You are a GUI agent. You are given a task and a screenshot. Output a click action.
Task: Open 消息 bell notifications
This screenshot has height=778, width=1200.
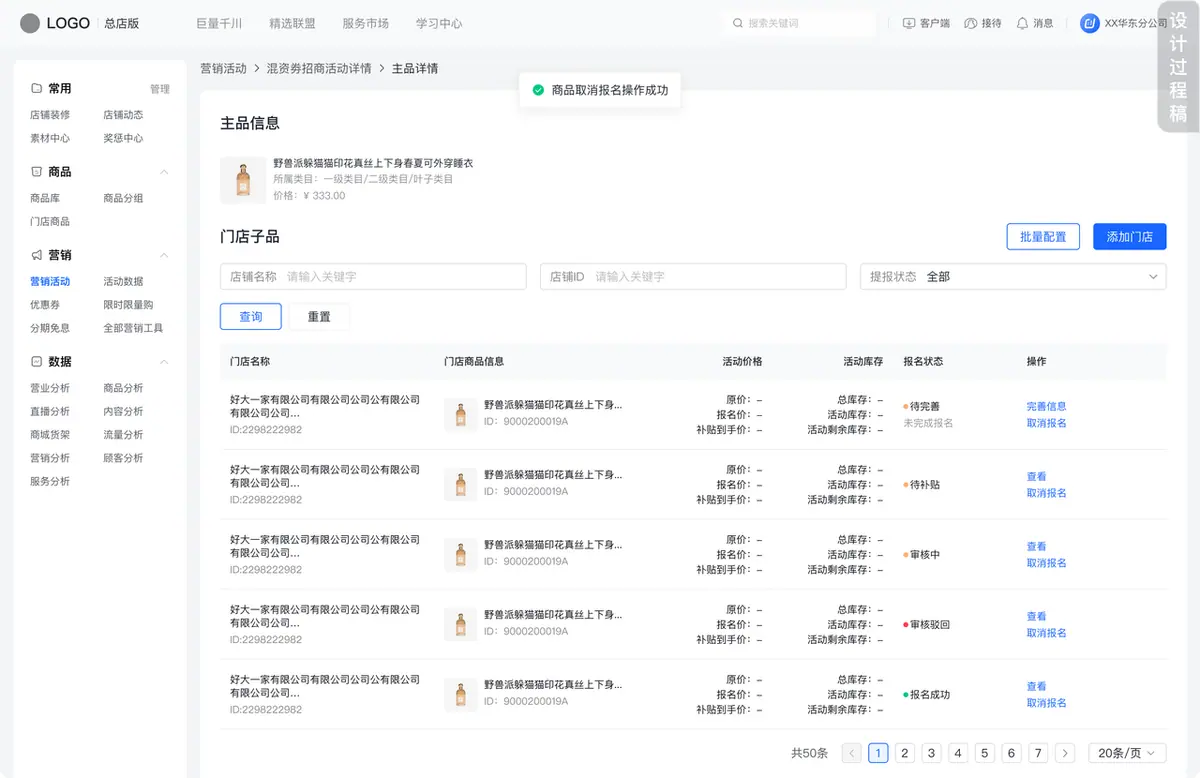[x=1022, y=23]
